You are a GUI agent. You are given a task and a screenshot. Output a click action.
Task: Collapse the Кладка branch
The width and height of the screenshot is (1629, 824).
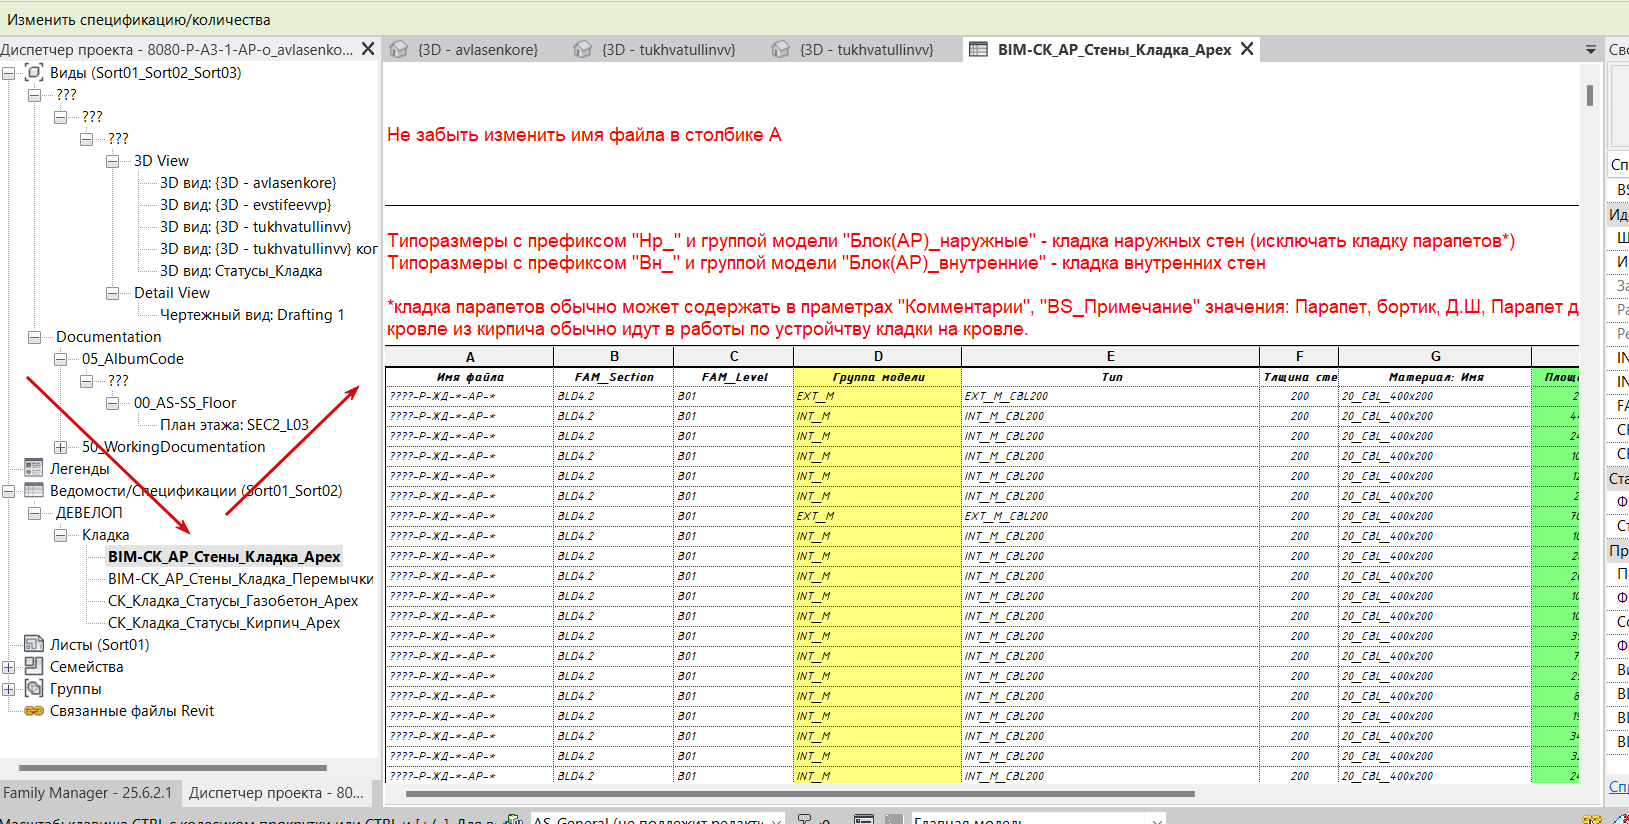click(x=61, y=534)
